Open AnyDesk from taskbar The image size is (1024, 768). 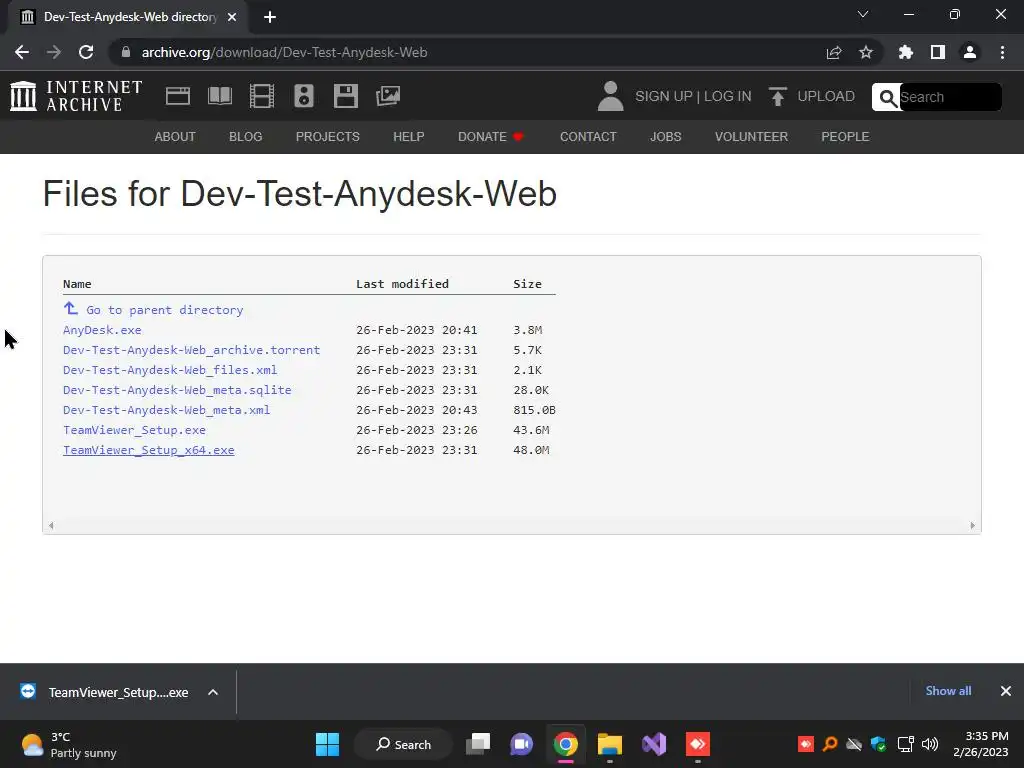(x=697, y=744)
